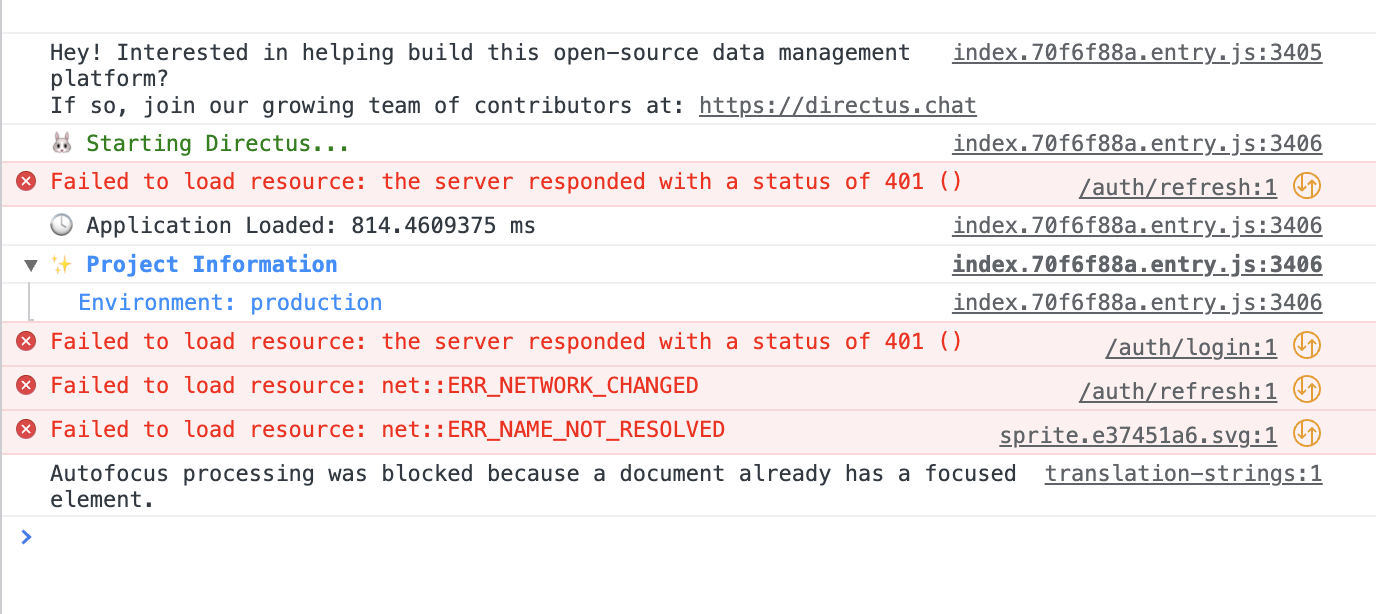Open the first /auth/refresh:1 source link
The image size is (1376, 614).
[1177, 186]
